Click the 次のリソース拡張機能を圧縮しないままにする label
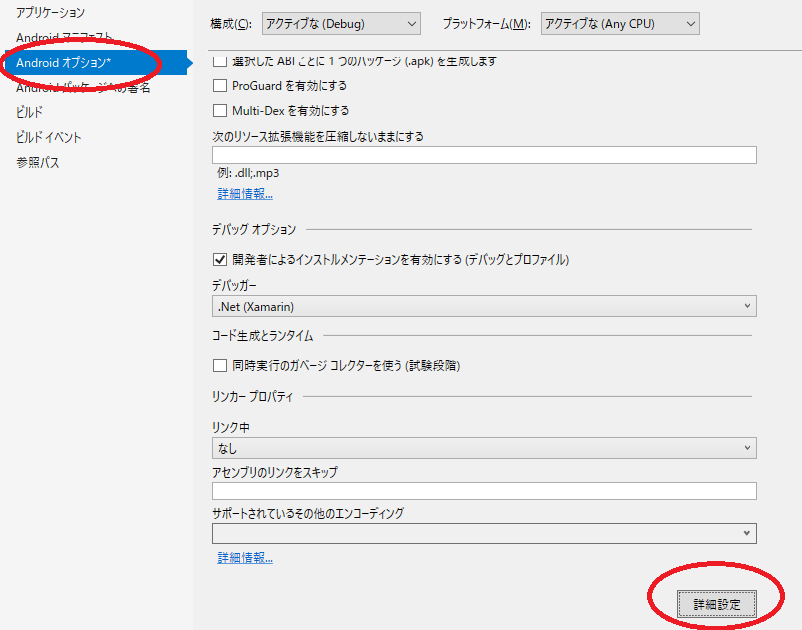This screenshot has width=802, height=630. pyautogui.click(x=318, y=137)
